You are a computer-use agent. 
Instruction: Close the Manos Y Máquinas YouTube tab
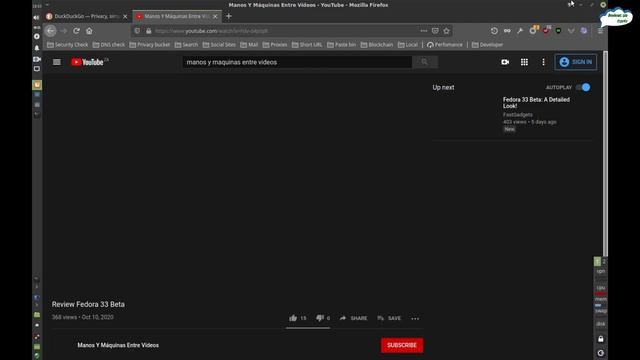point(215,16)
